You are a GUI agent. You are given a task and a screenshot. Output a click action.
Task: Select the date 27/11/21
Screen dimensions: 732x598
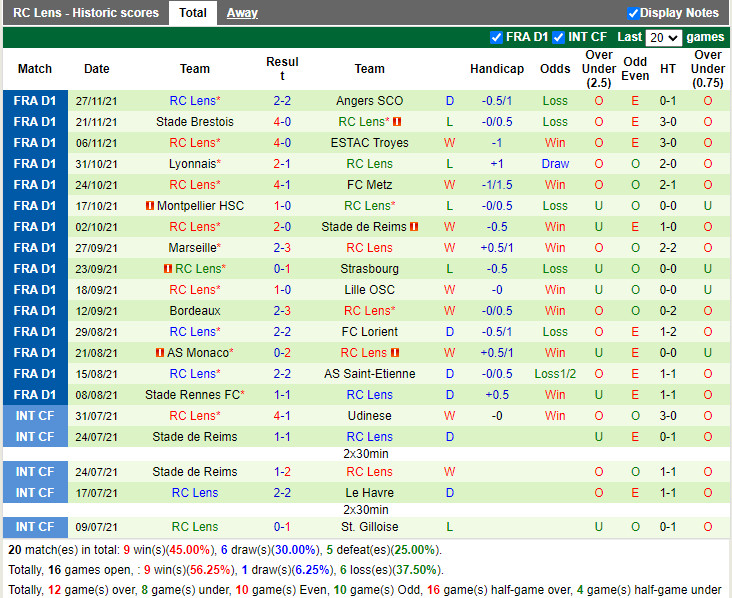point(97,101)
